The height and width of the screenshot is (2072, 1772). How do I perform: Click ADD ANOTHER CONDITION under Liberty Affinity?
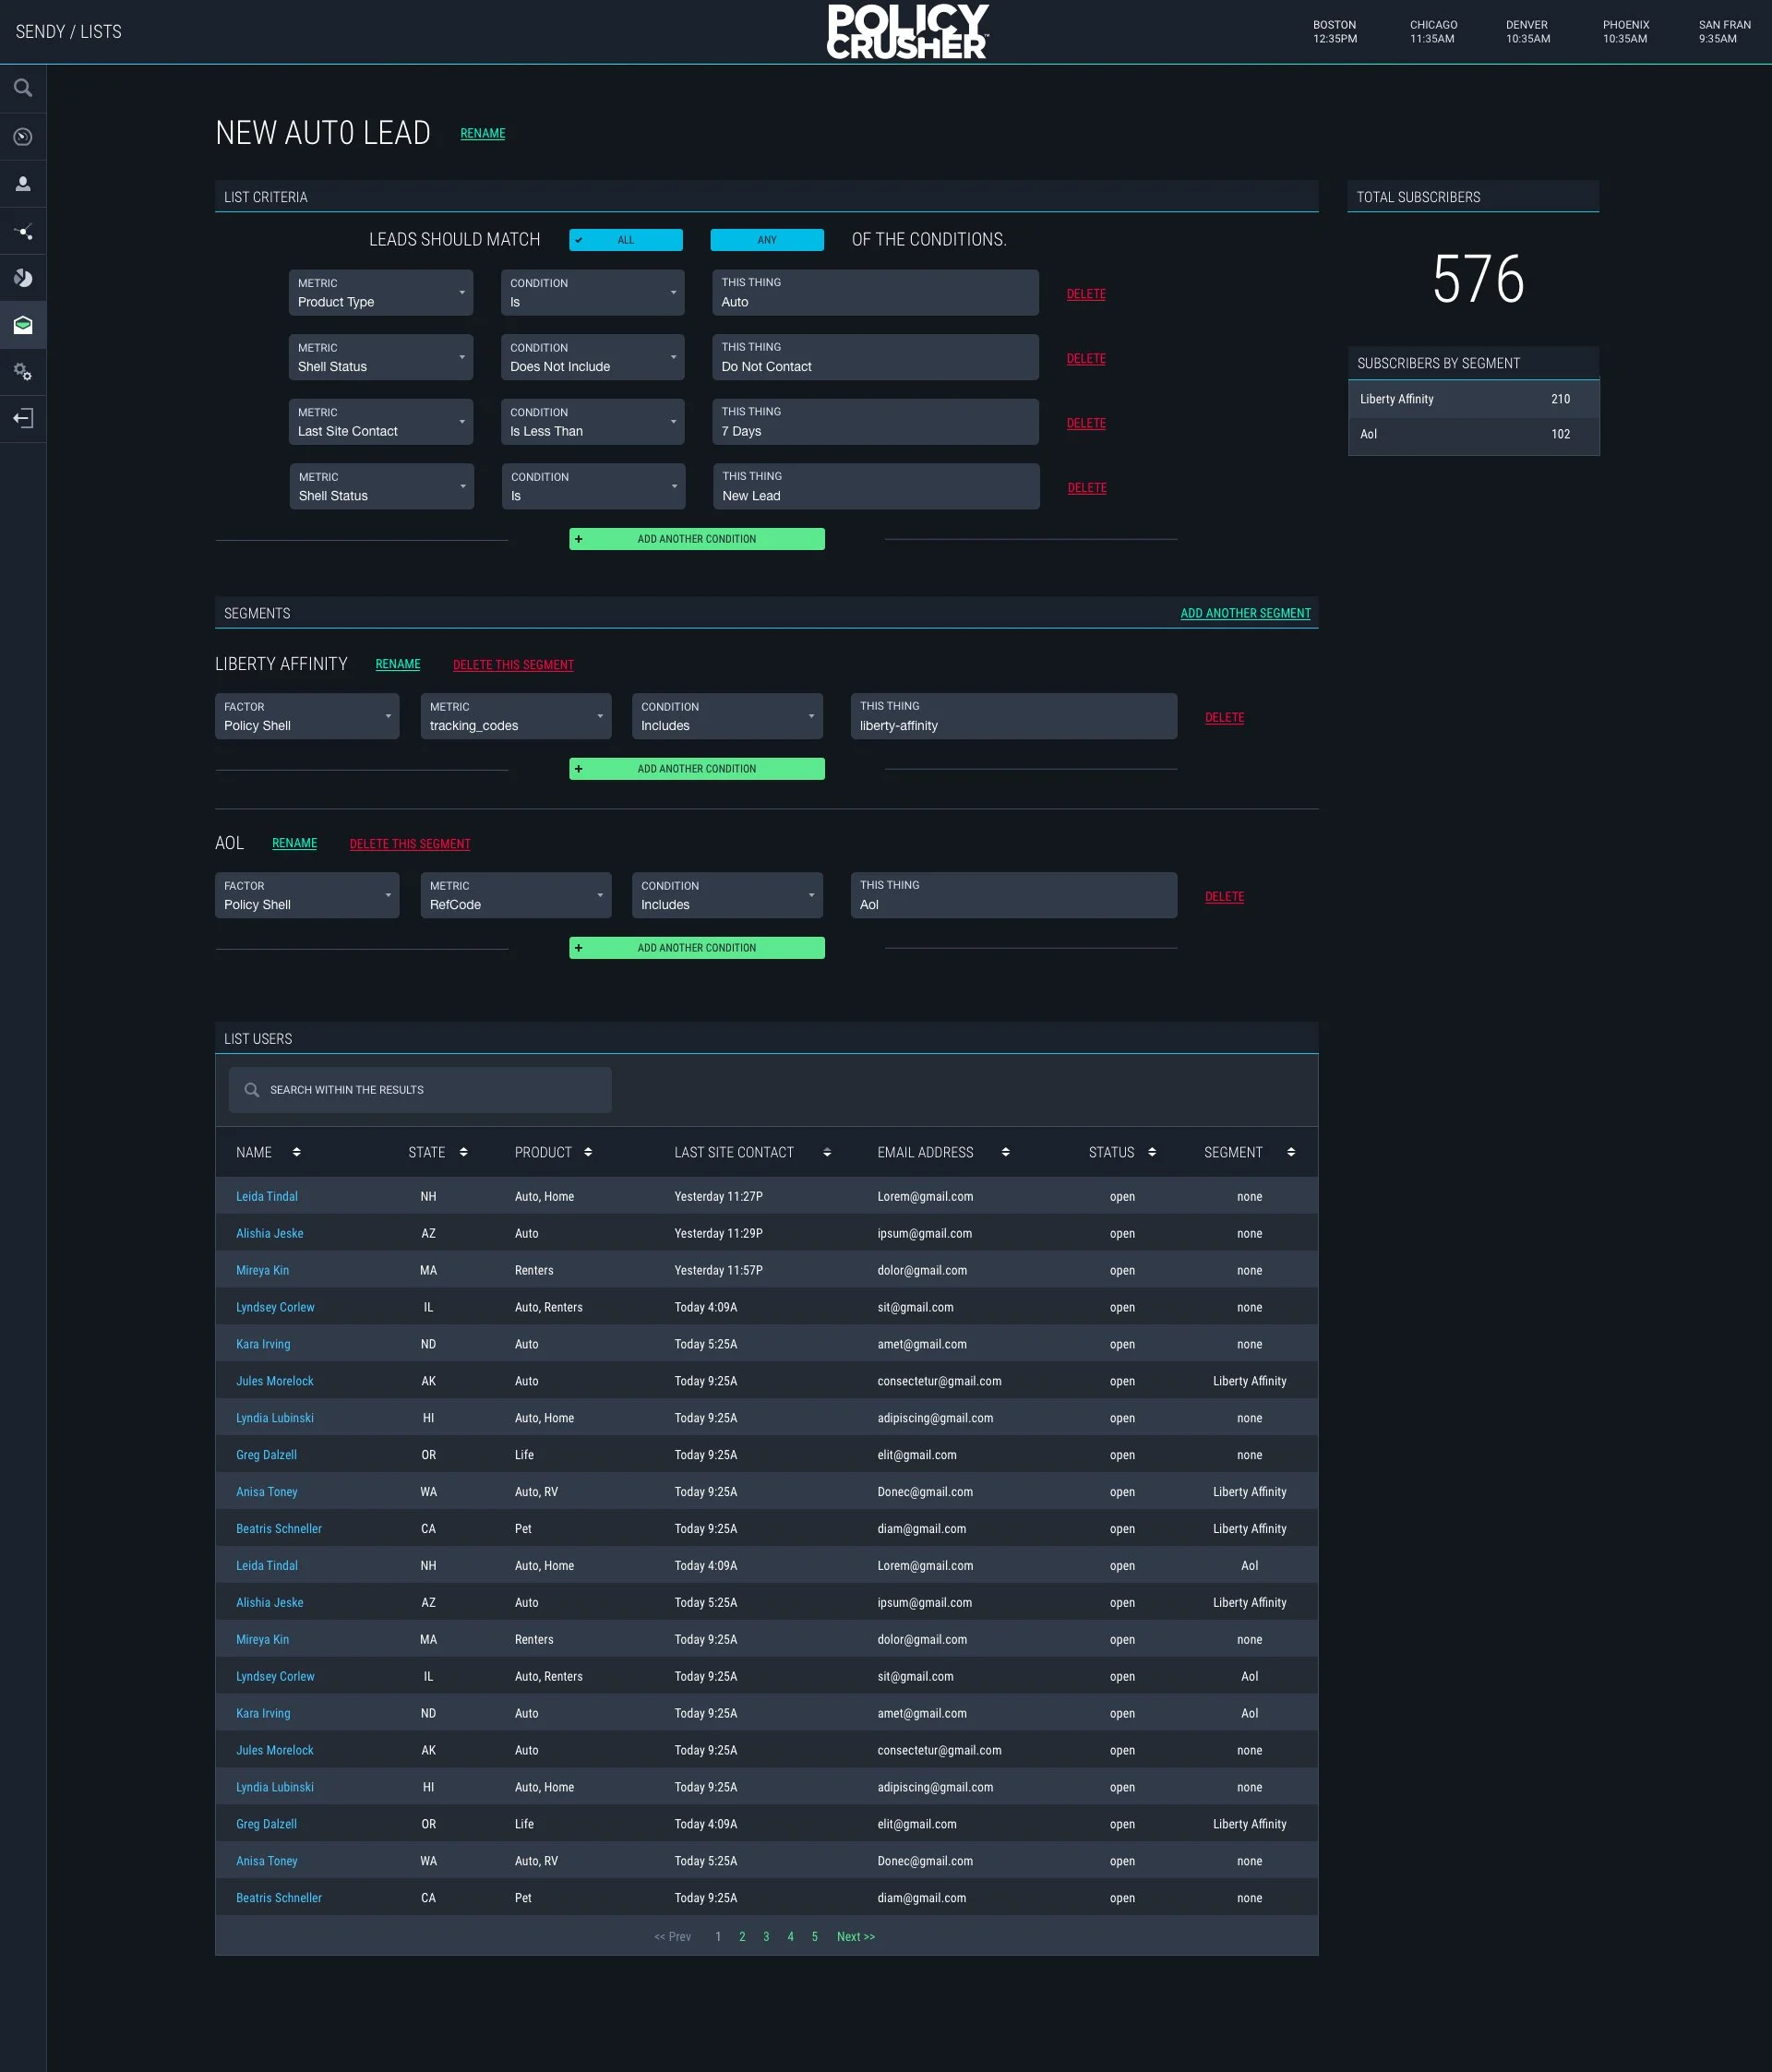click(696, 768)
